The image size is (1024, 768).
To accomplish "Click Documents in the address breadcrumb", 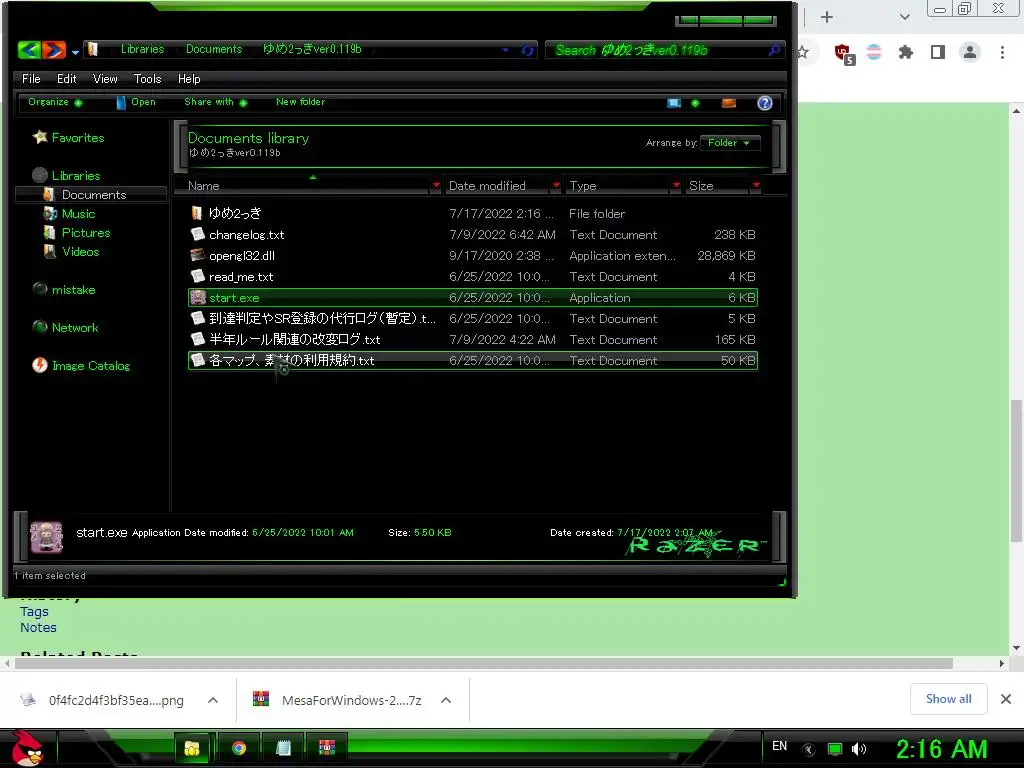I will 214,49.
